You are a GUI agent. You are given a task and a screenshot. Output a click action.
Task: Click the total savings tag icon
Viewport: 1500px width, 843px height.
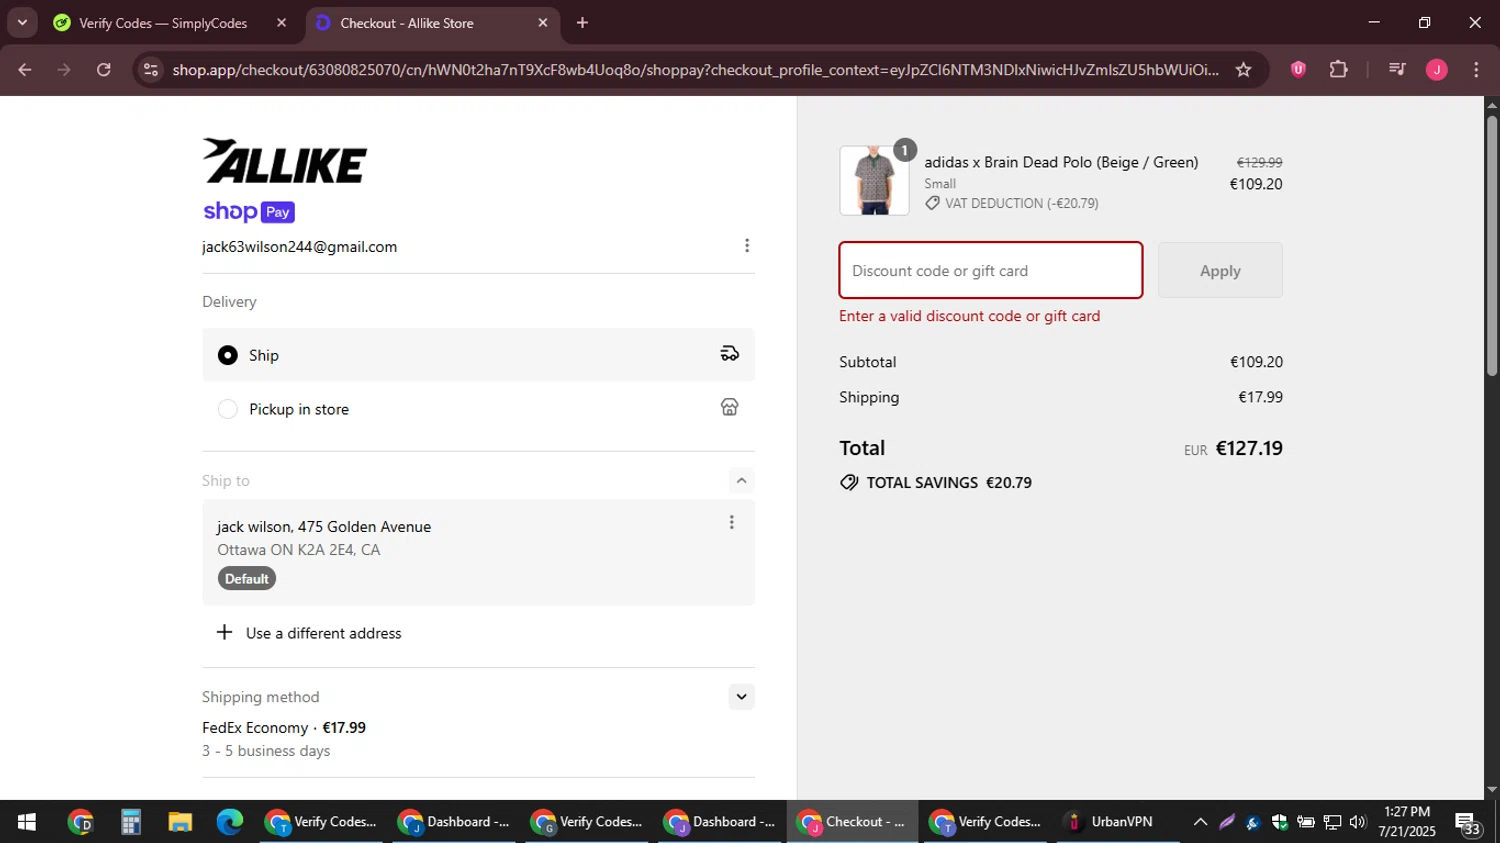[849, 483]
